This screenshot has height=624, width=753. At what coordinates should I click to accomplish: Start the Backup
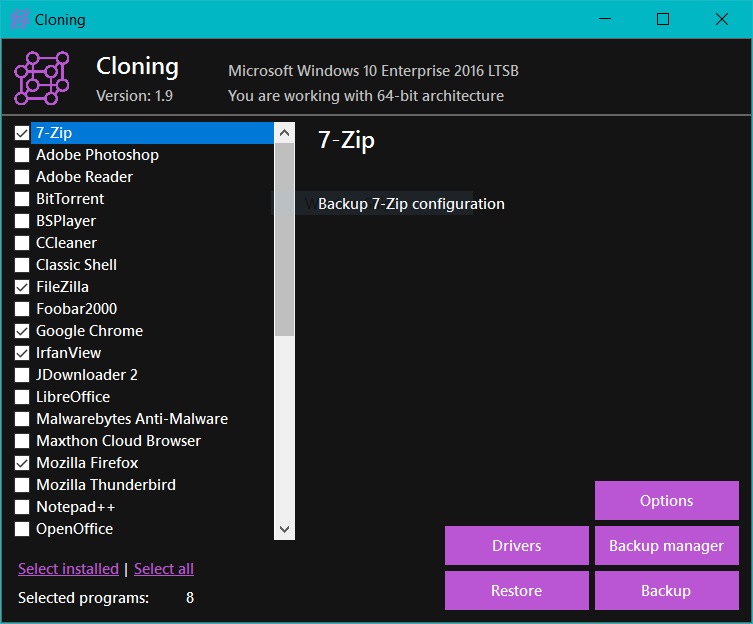667,590
